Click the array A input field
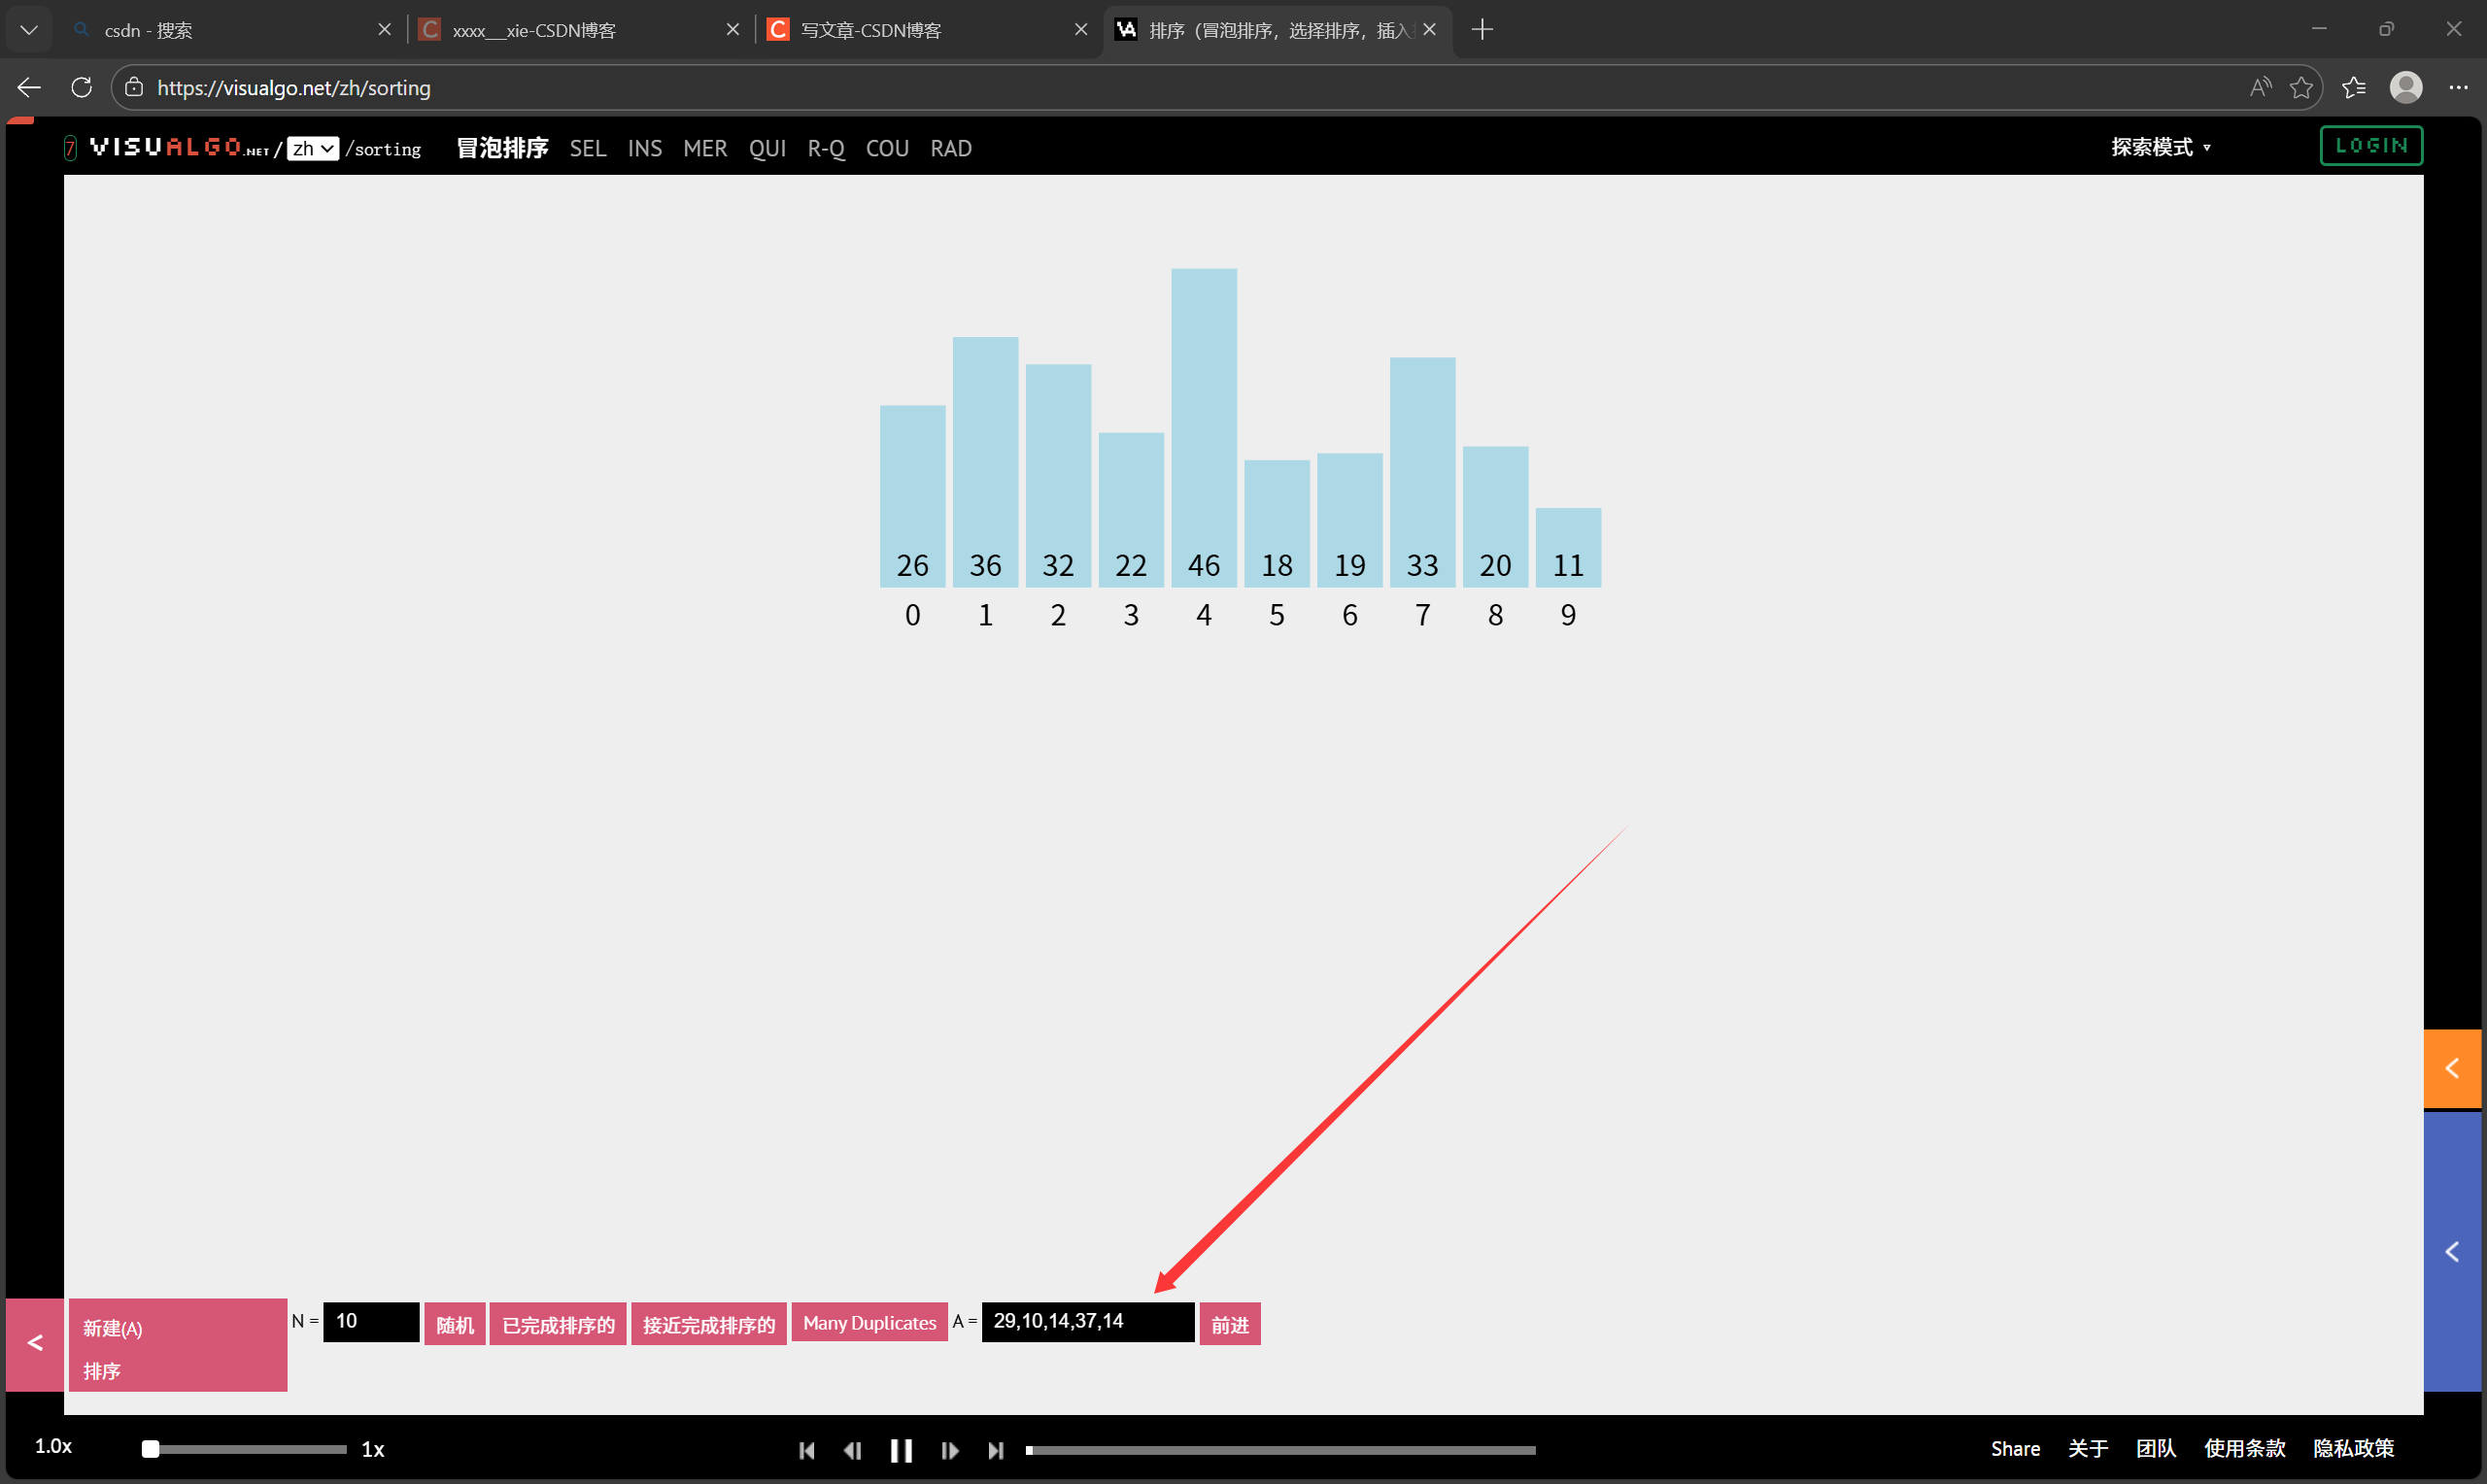Viewport: 2487px width, 1484px height. [1087, 1321]
